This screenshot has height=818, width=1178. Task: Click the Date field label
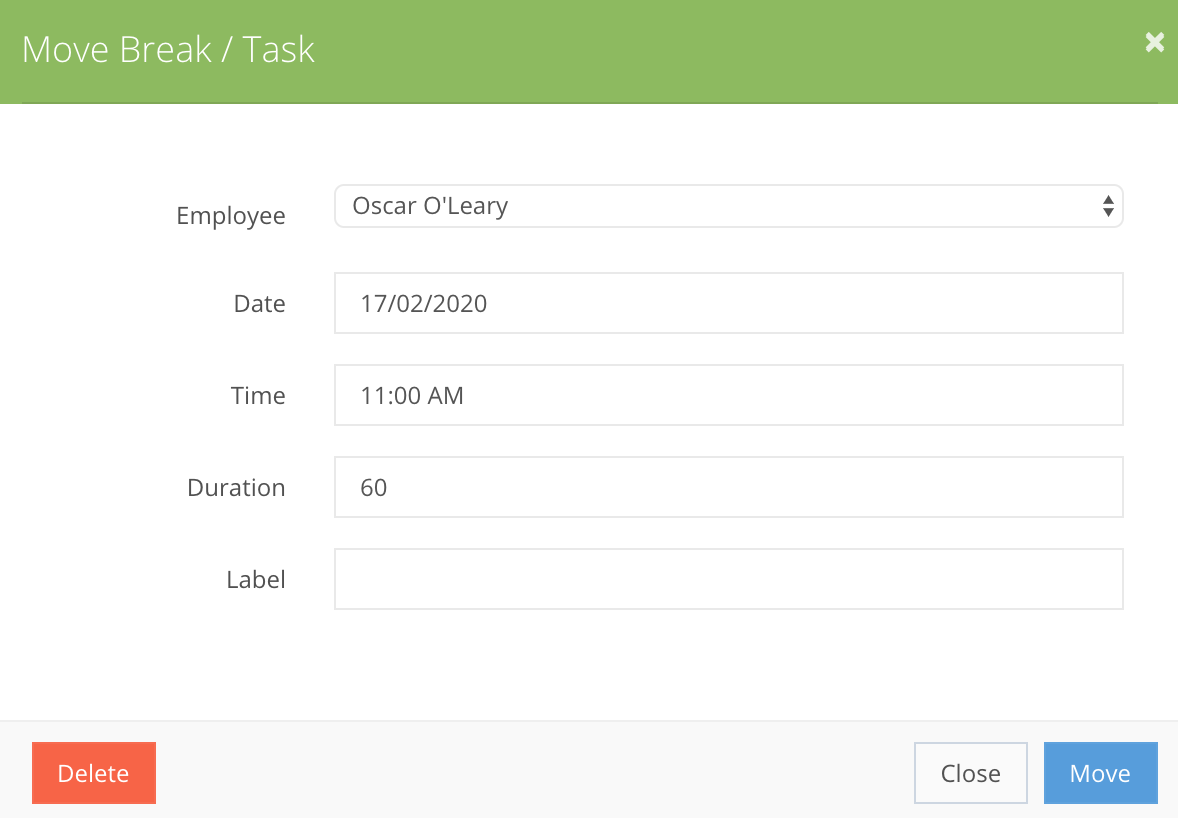pos(259,303)
